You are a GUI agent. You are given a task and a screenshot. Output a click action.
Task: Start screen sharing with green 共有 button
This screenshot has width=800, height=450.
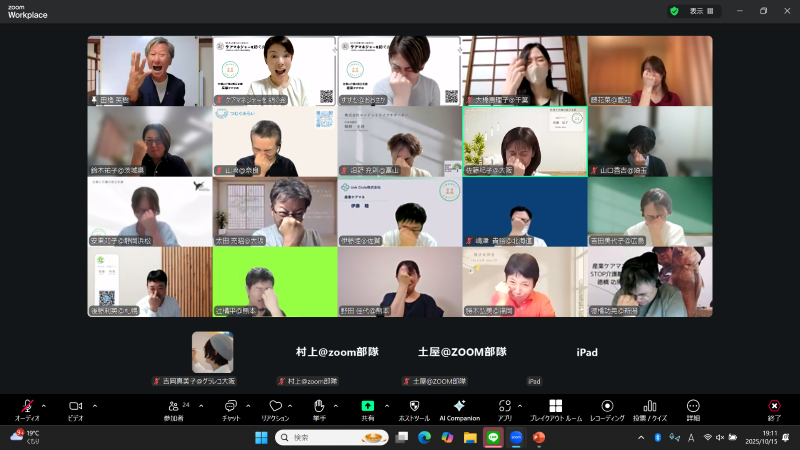[x=367, y=407]
